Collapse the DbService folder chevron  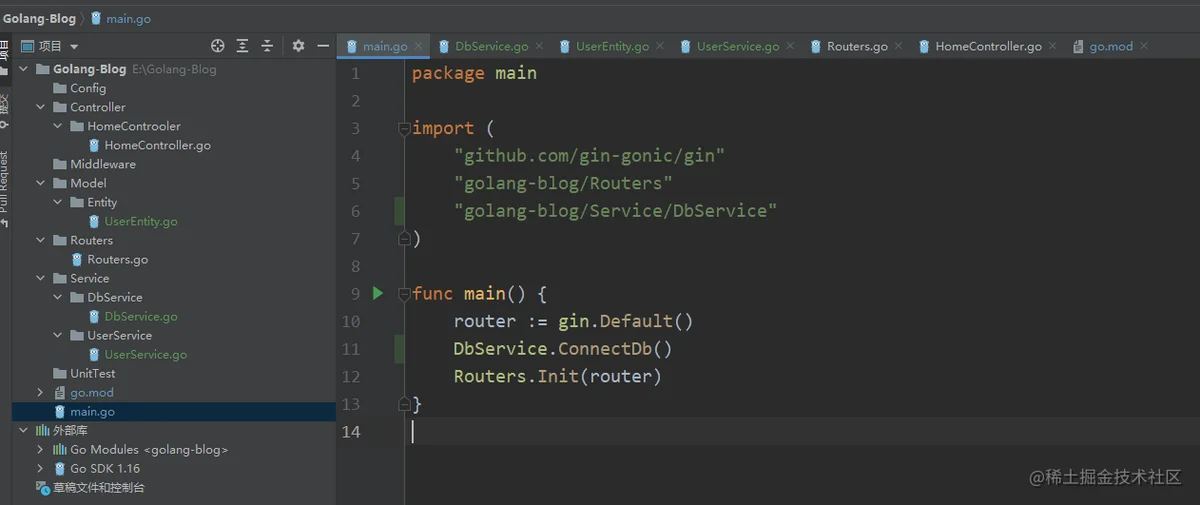[x=58, y=297]
